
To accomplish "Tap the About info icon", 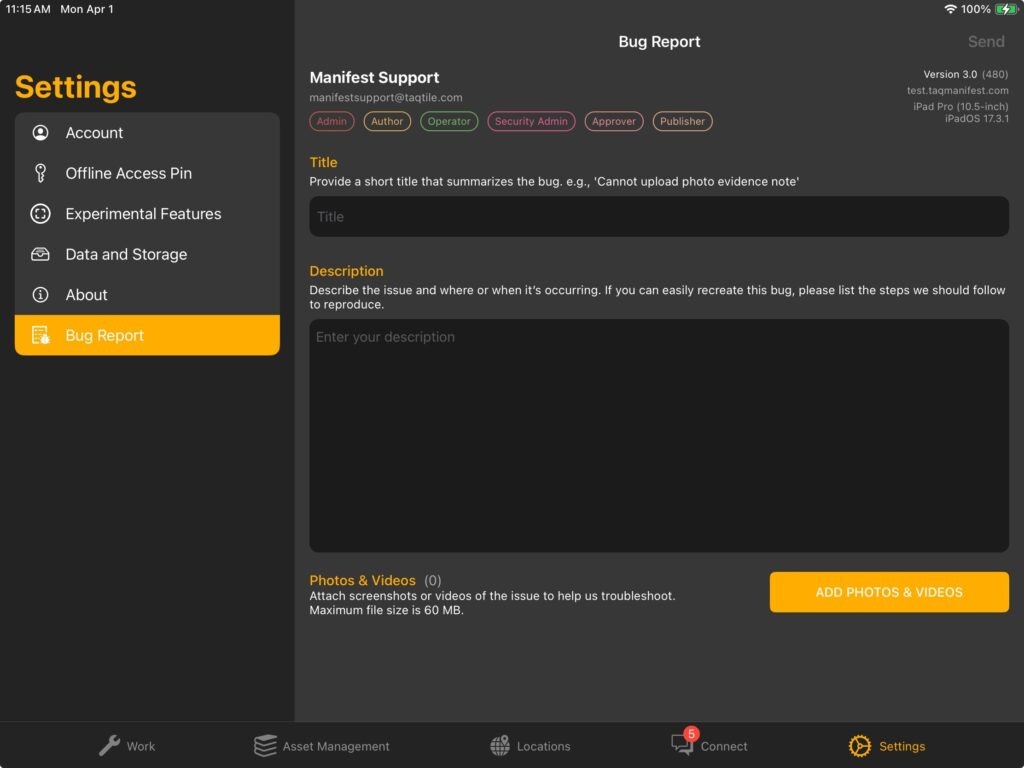I will [x=40, y=294].
